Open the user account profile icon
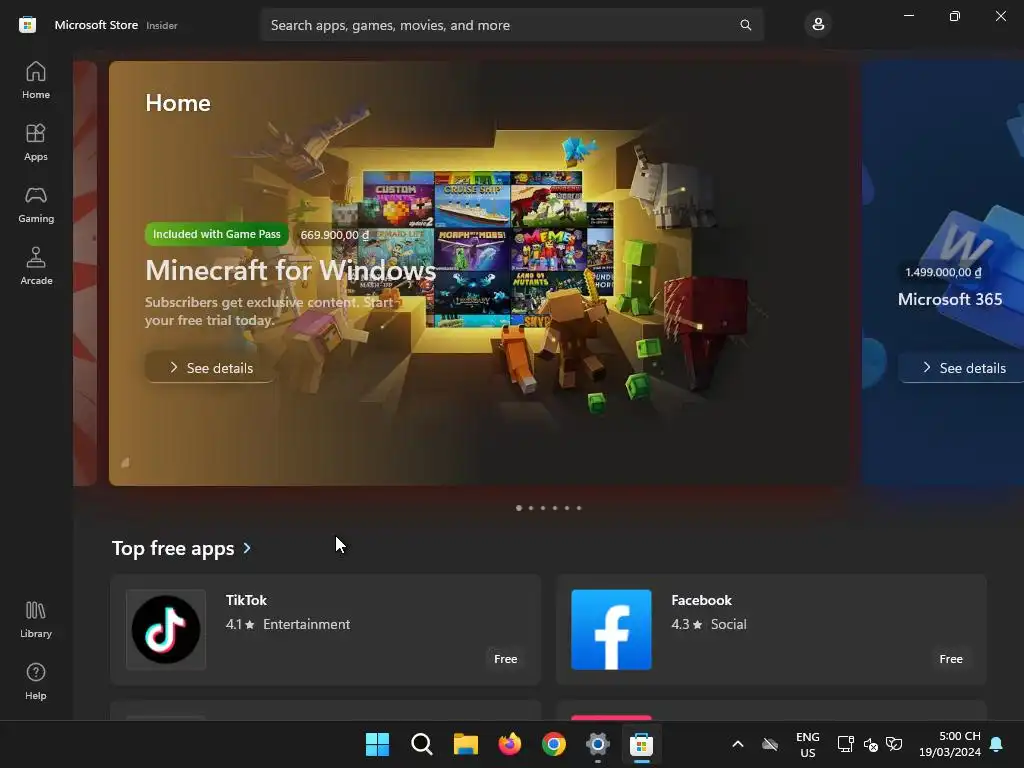1024x768 pixels. click(818, 25)
